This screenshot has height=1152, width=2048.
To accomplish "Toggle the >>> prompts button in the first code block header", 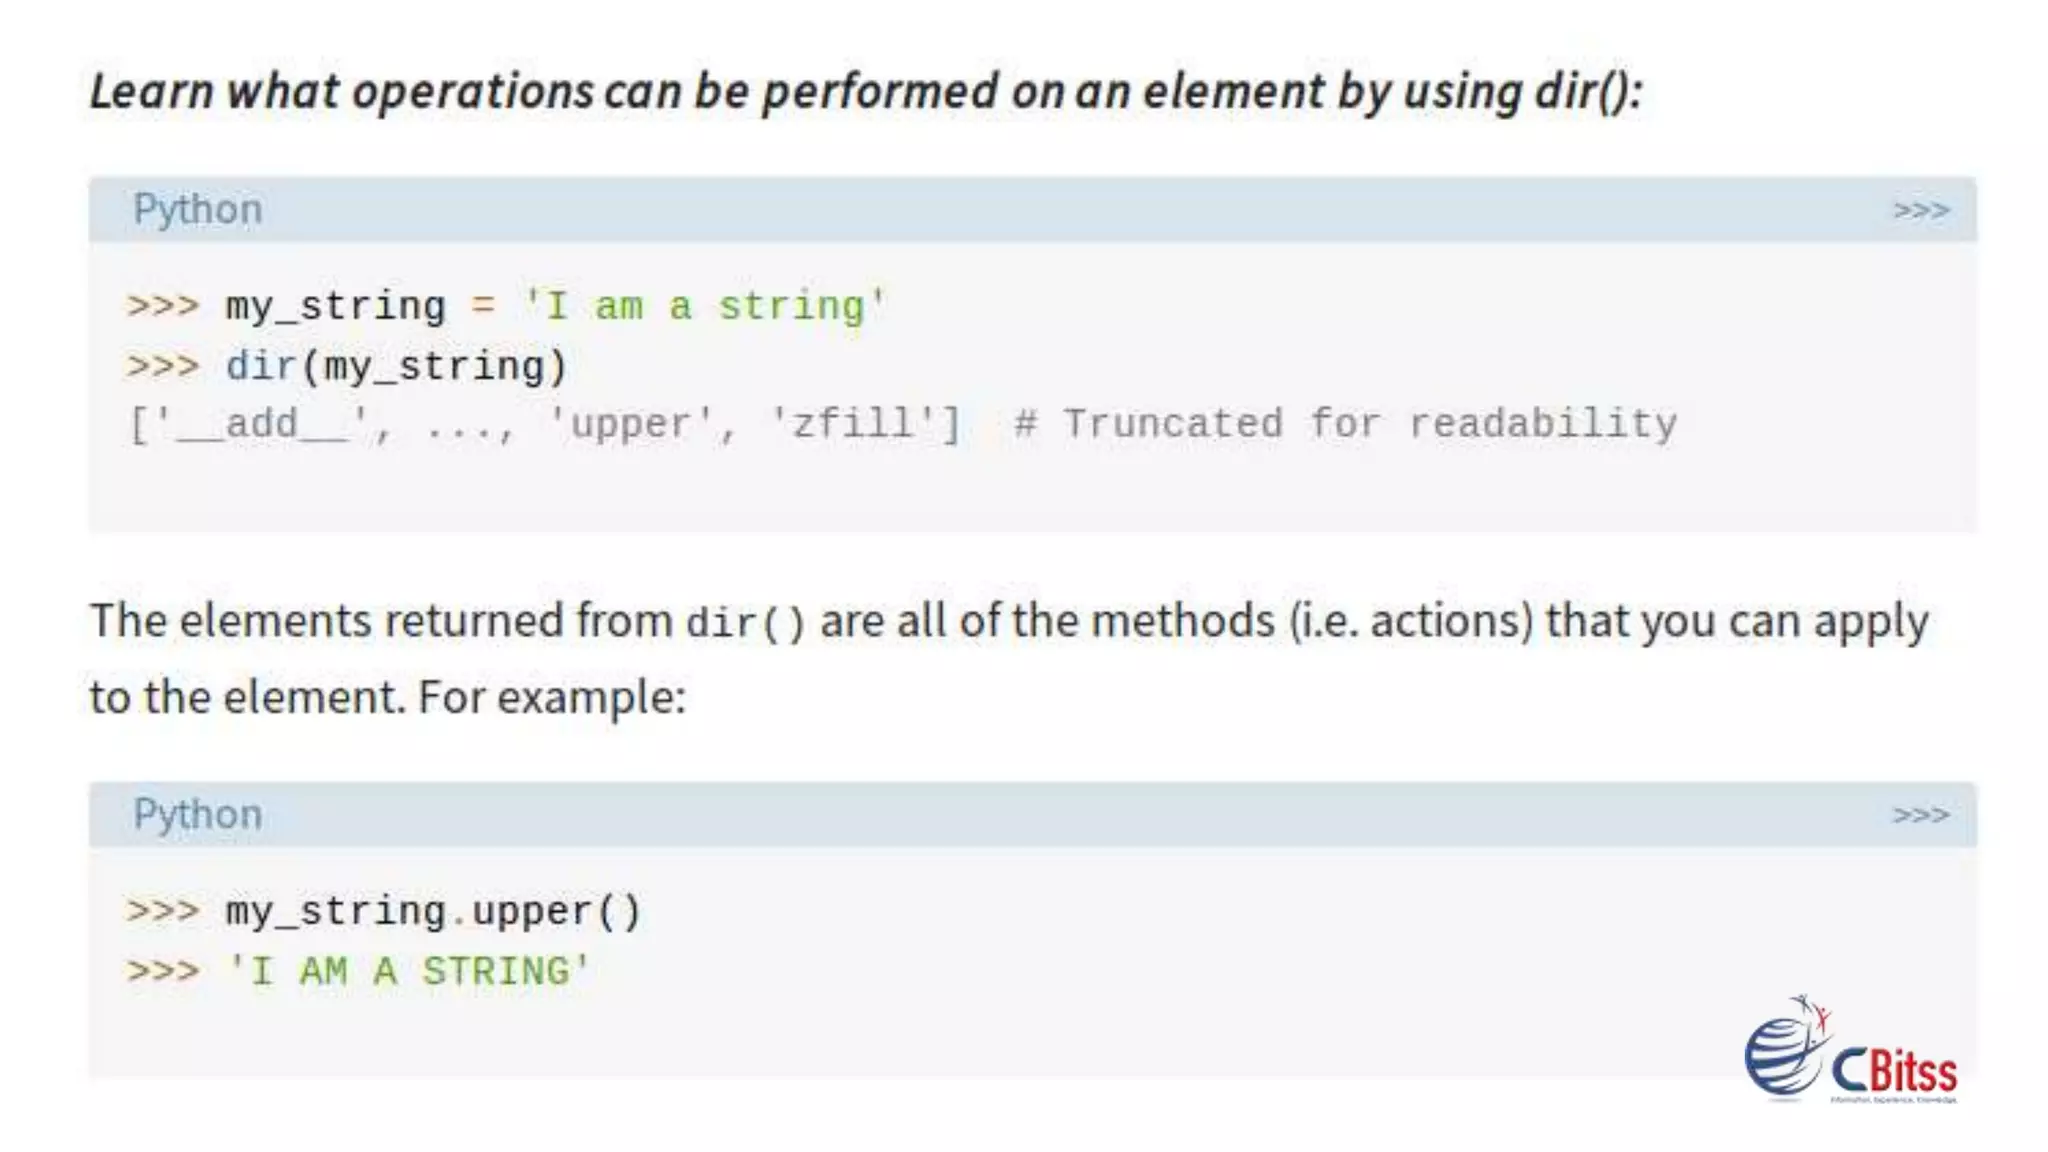I will tap(1920, 210).
